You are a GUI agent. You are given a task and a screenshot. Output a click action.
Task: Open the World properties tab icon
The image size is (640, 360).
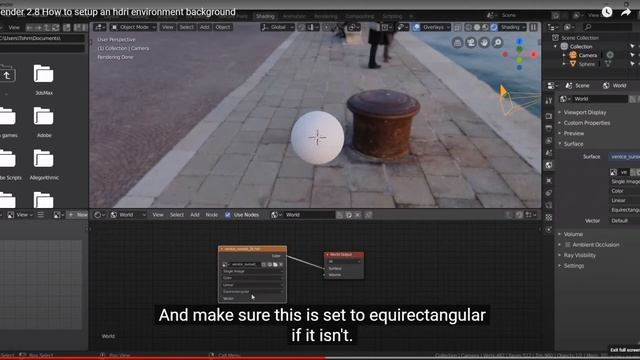pyautogui.click(x=549, y=165)
